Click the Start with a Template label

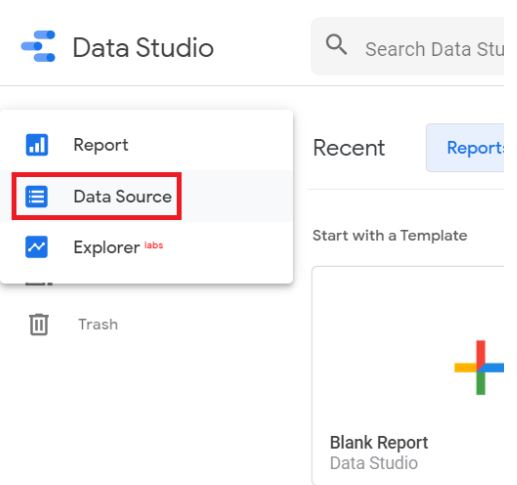pos(390,236)
